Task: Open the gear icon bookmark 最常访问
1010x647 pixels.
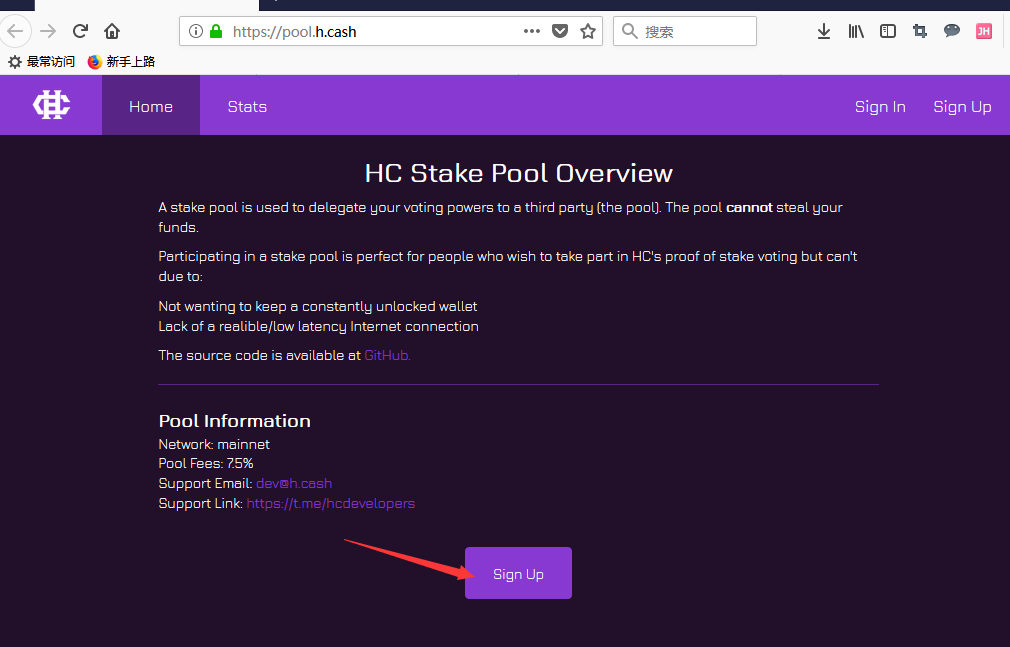Action: 41,62
